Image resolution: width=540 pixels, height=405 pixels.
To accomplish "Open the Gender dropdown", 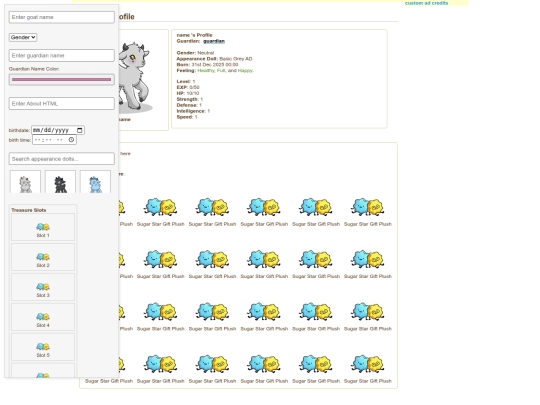I will coord(23,37).
